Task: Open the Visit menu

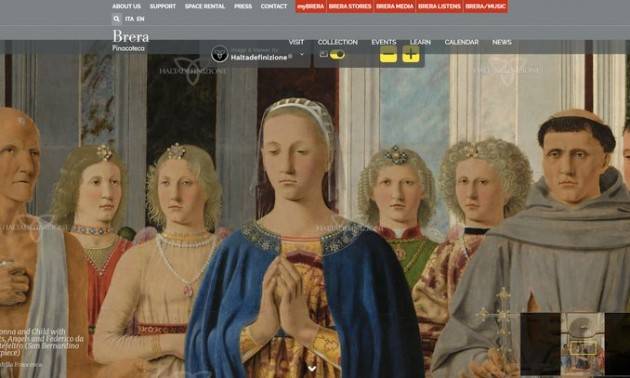Action: point(296,42)
